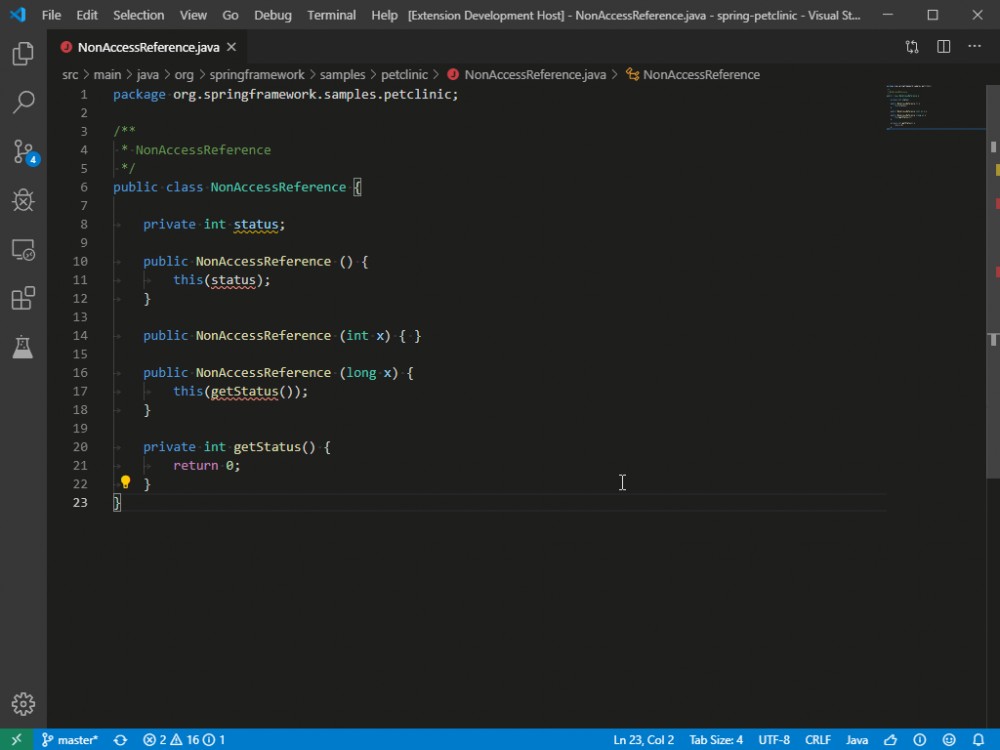Open the Explorer view in the activity bar
This screenshot has width=1000, height=750.
coord(24,55)
